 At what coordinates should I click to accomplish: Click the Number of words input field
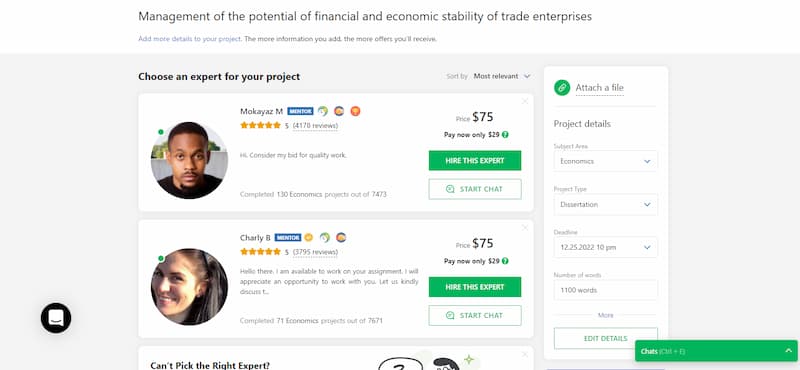[606, 290]
